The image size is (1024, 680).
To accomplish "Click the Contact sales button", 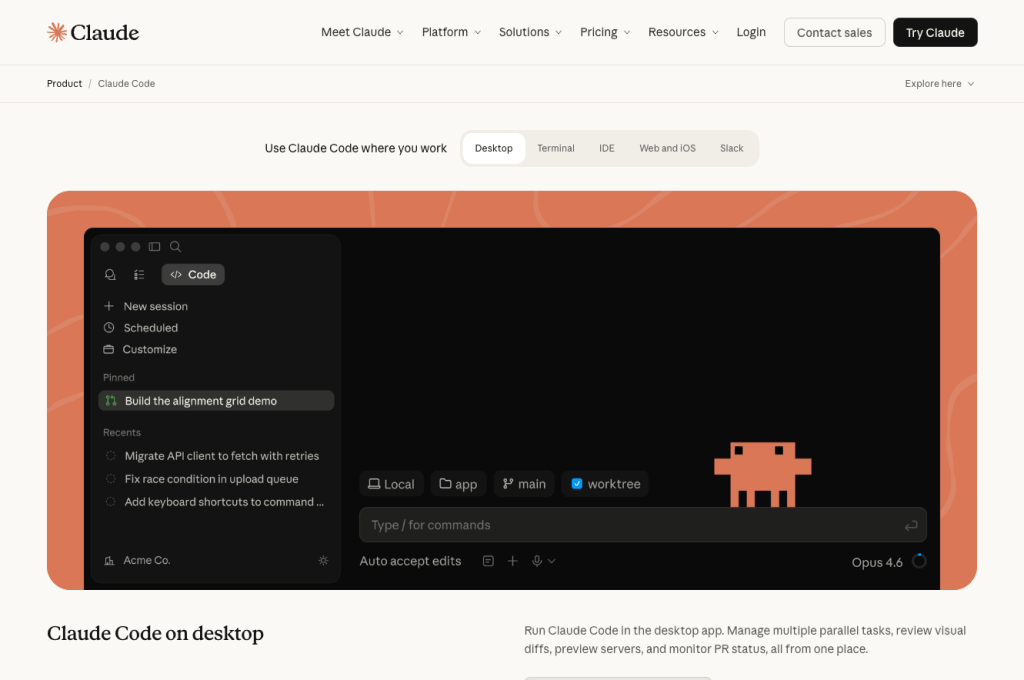I will (x=834, y=32).
